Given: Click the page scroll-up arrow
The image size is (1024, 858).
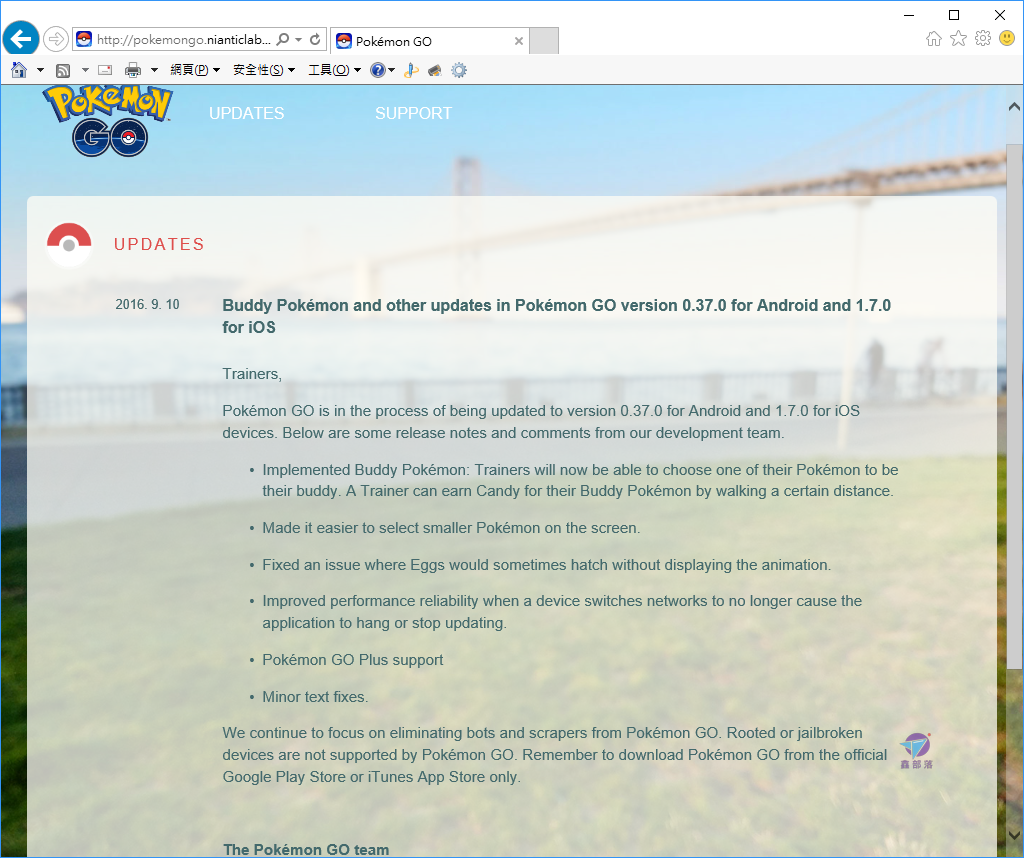Looking at the screenshot, I should click(1014, 106).
